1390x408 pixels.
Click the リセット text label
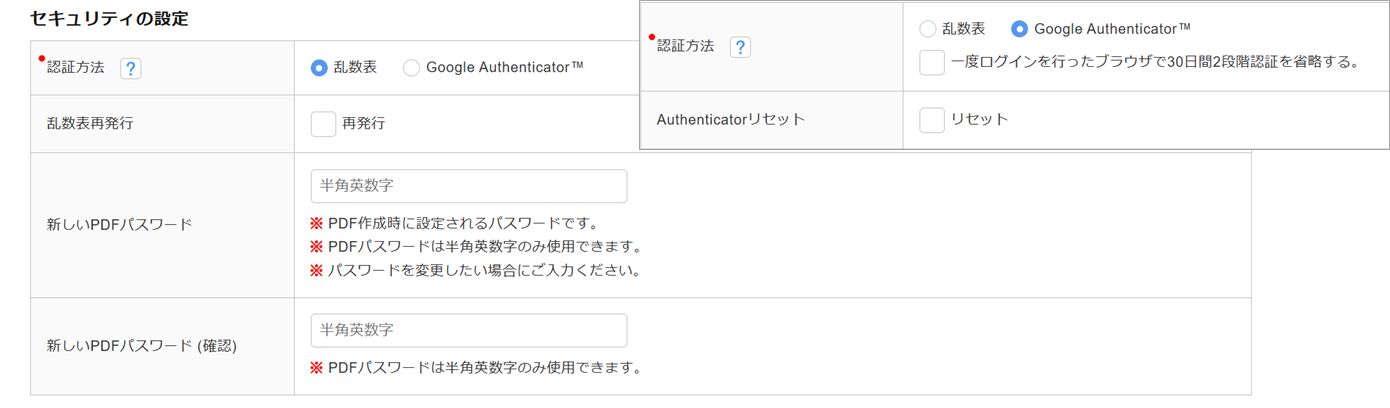pyautogui.click(x=979, y=120)
